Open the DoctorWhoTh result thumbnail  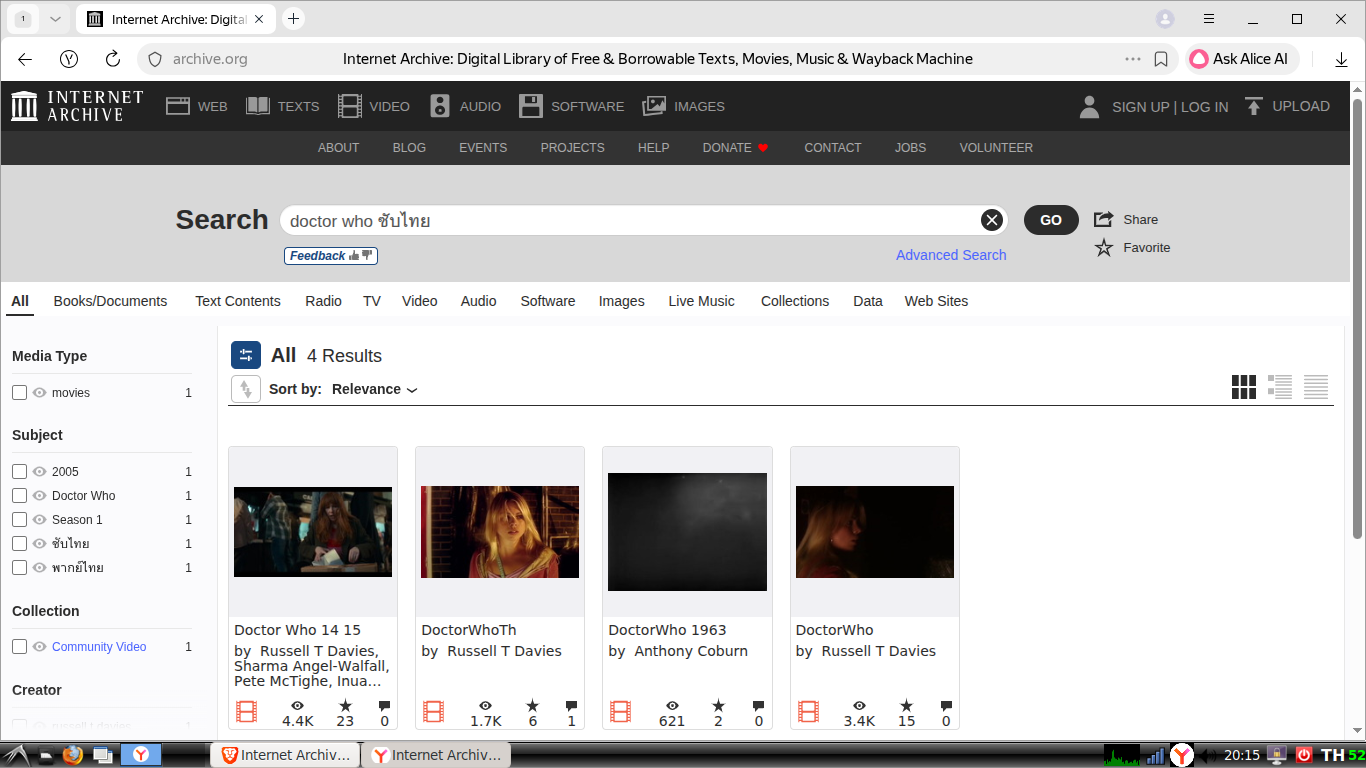point(500,532)
